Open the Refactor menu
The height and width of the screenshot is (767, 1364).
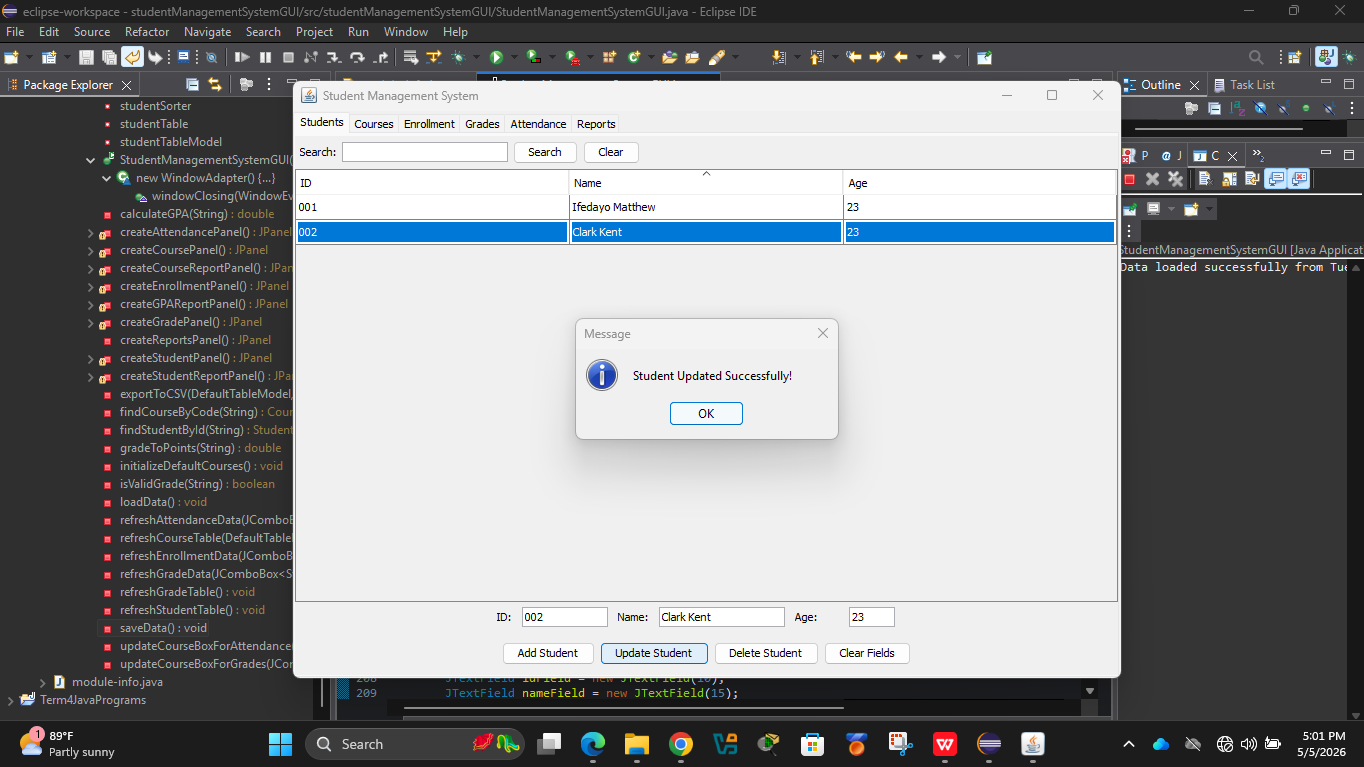pos(147,32)
